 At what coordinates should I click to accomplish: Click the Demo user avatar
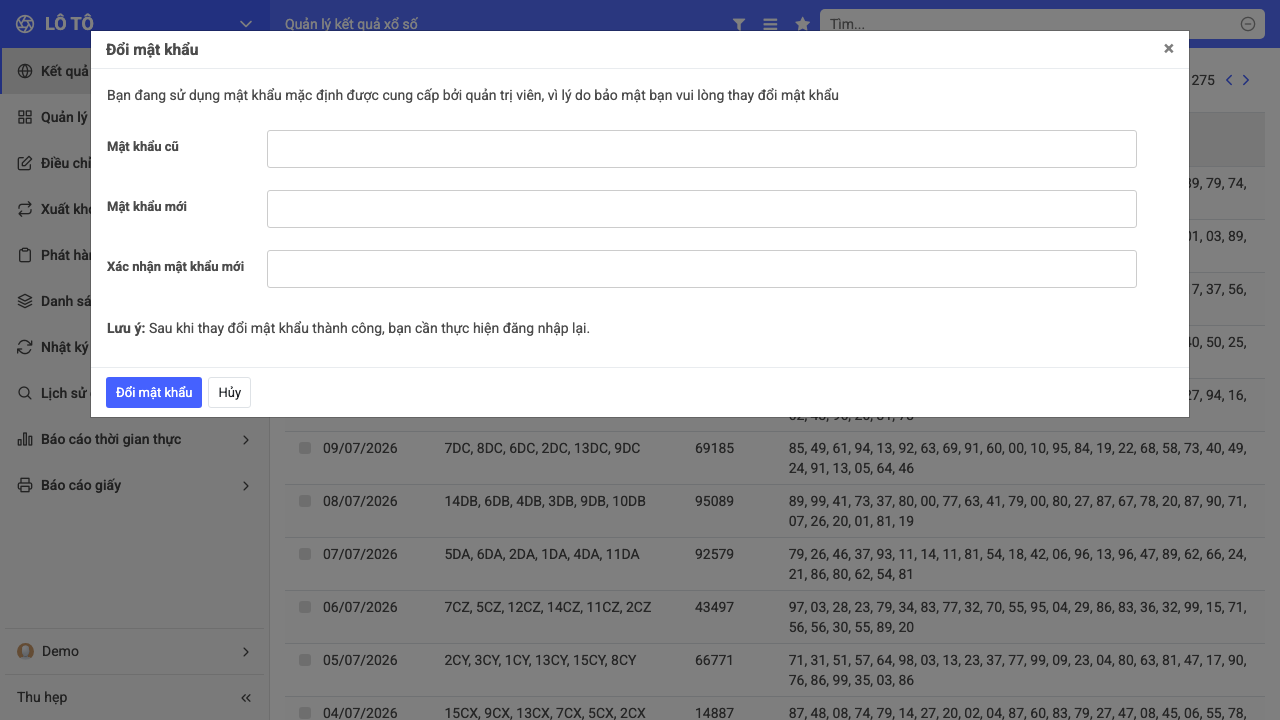(x=26, y=651)
